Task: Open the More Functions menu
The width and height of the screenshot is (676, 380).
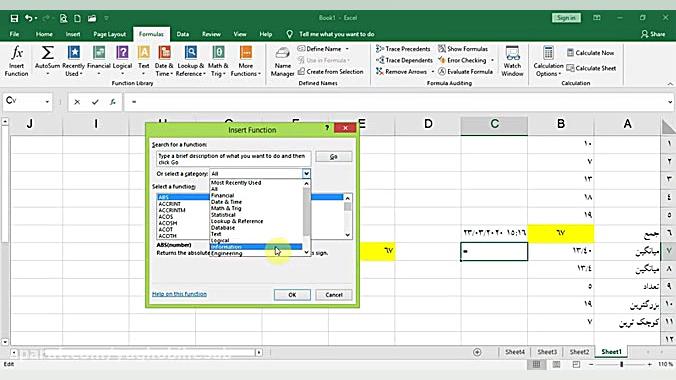Action: click(x=246, y=61)
